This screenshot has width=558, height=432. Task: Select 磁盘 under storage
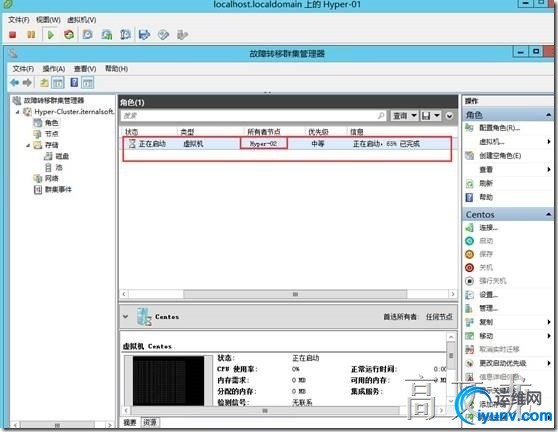pyautogui.click(x=62, y=156)
